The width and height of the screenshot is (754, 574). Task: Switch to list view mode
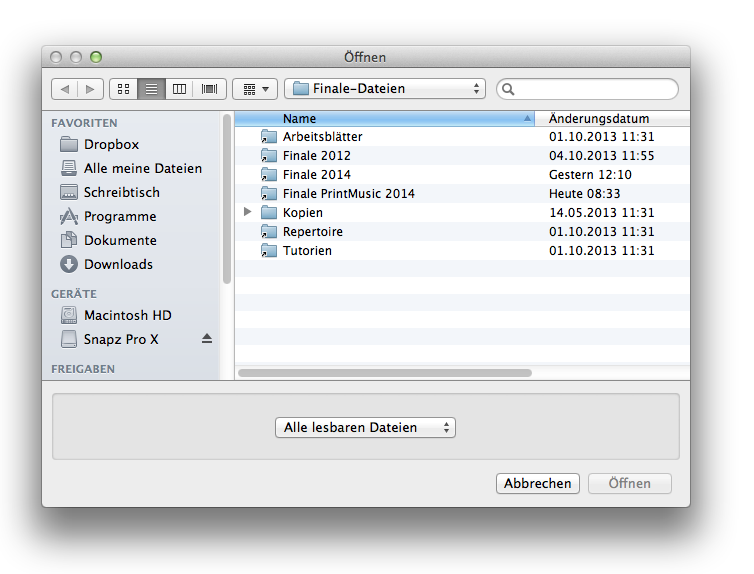pos(151,89)
